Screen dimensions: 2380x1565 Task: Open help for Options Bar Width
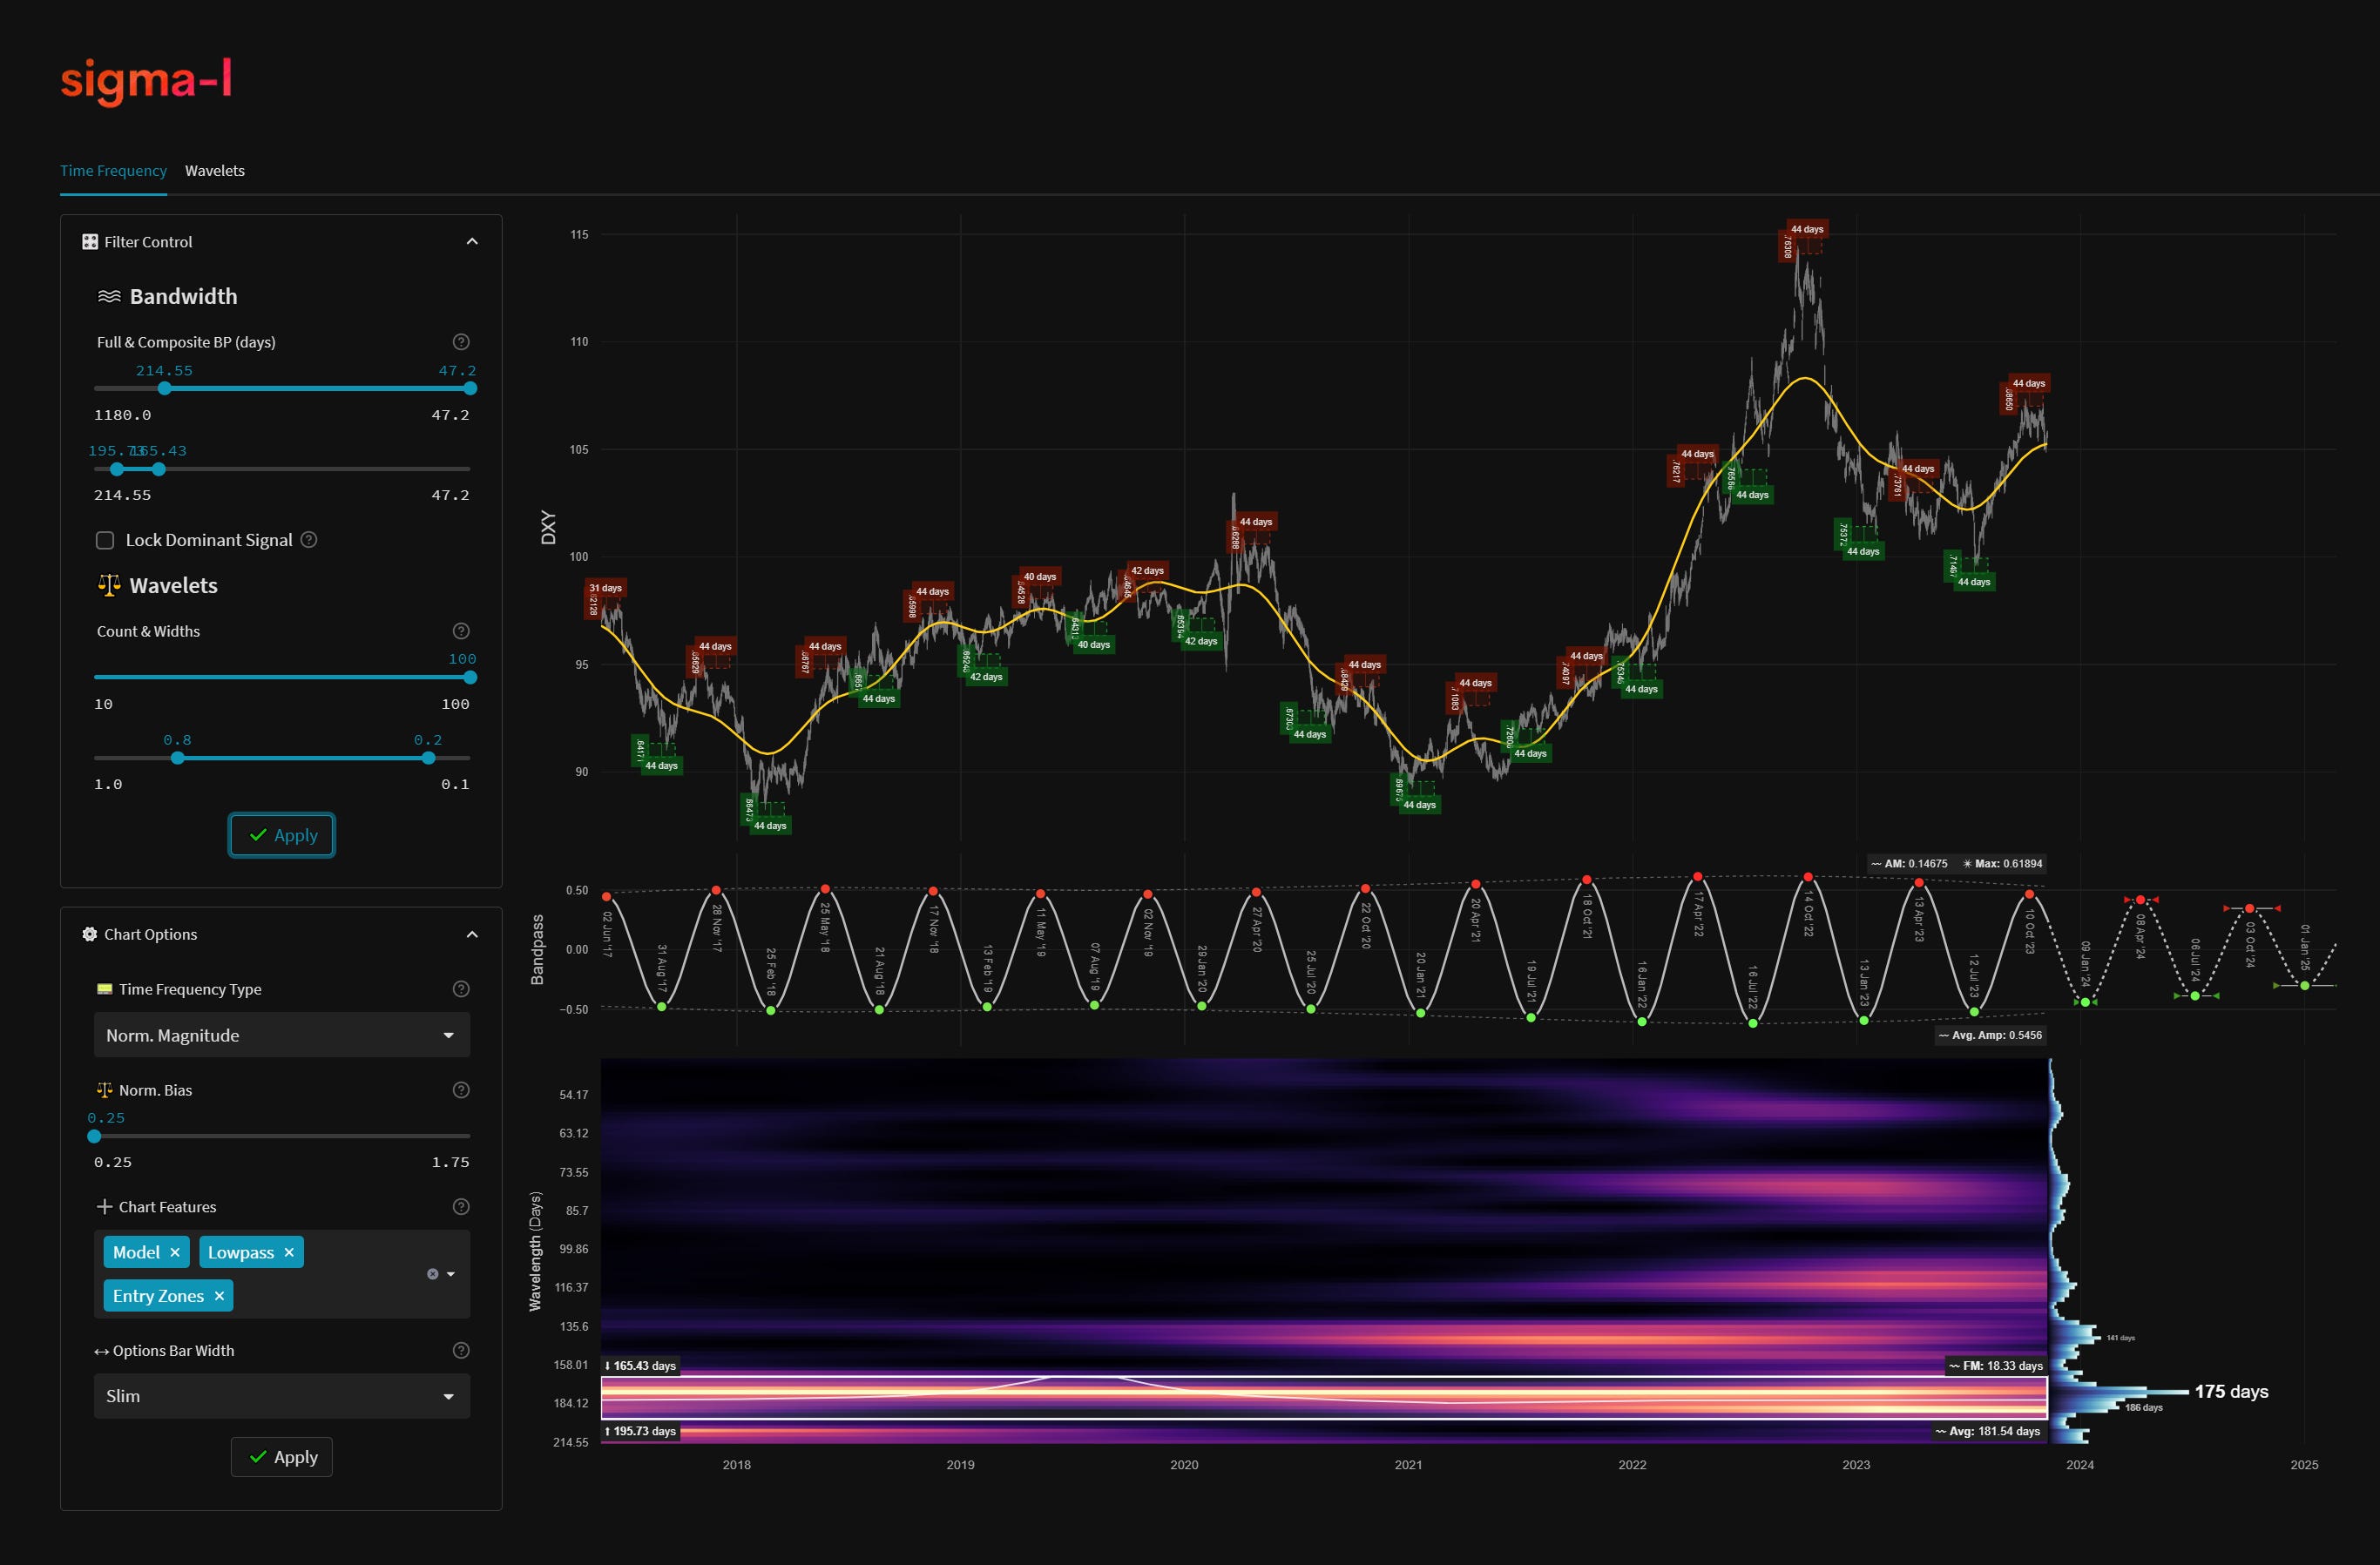(461, 1351)
